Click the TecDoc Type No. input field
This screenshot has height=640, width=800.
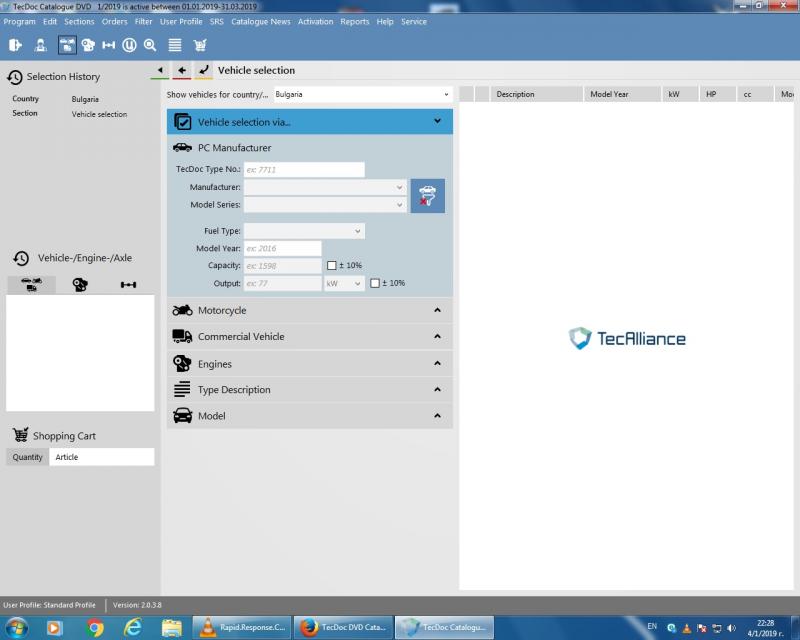coord(304,169)
